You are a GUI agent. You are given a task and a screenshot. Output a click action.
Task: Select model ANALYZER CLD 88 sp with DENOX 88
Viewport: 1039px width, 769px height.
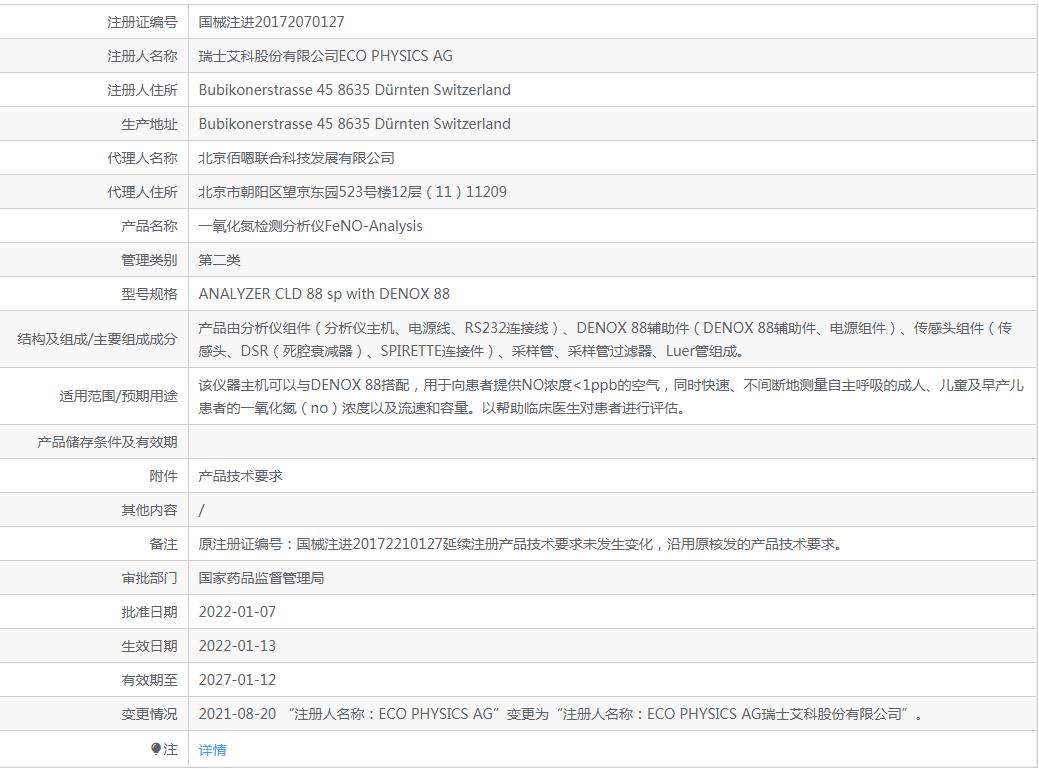coord(324,293)
